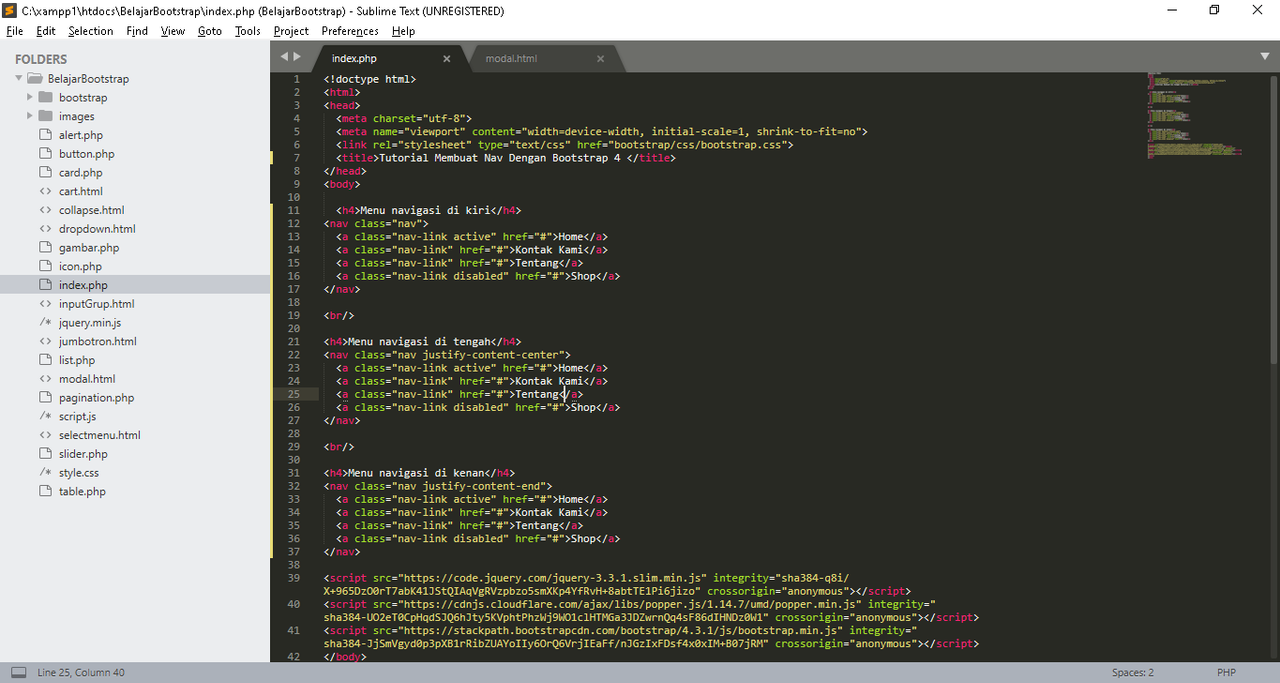Click the bootstrap folder icon
This screenshot has height=683, width=1280.
45,97
